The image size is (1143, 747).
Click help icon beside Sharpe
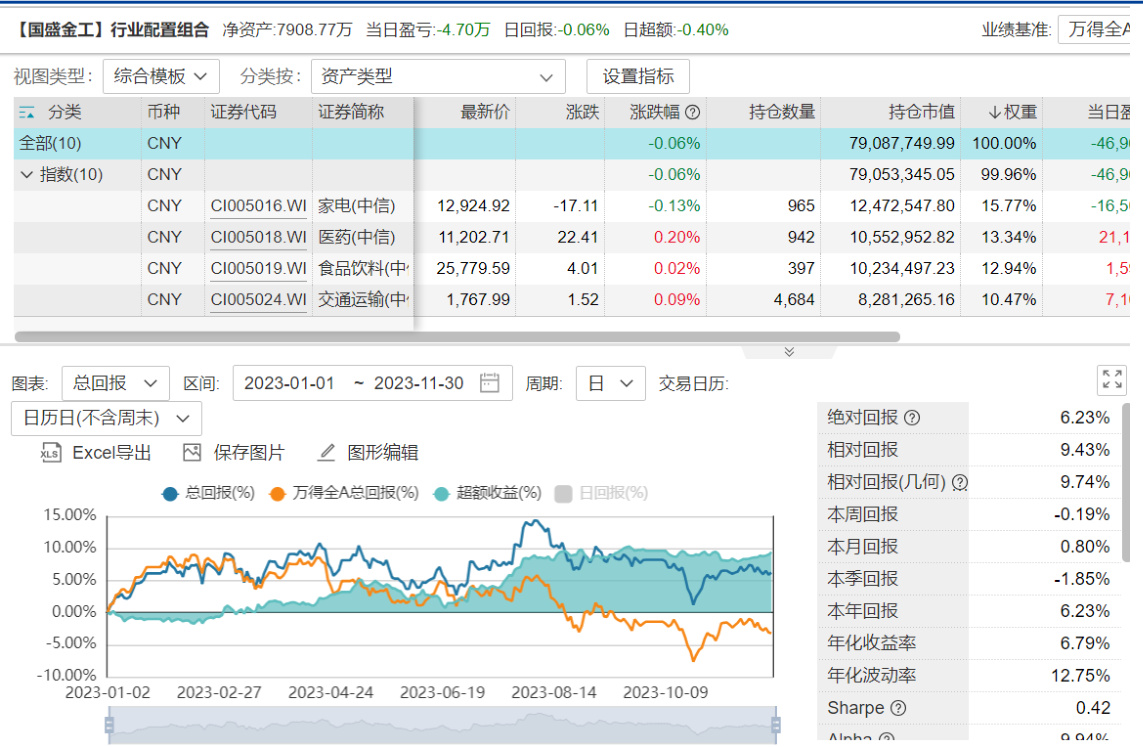click(x=898, y=708)
